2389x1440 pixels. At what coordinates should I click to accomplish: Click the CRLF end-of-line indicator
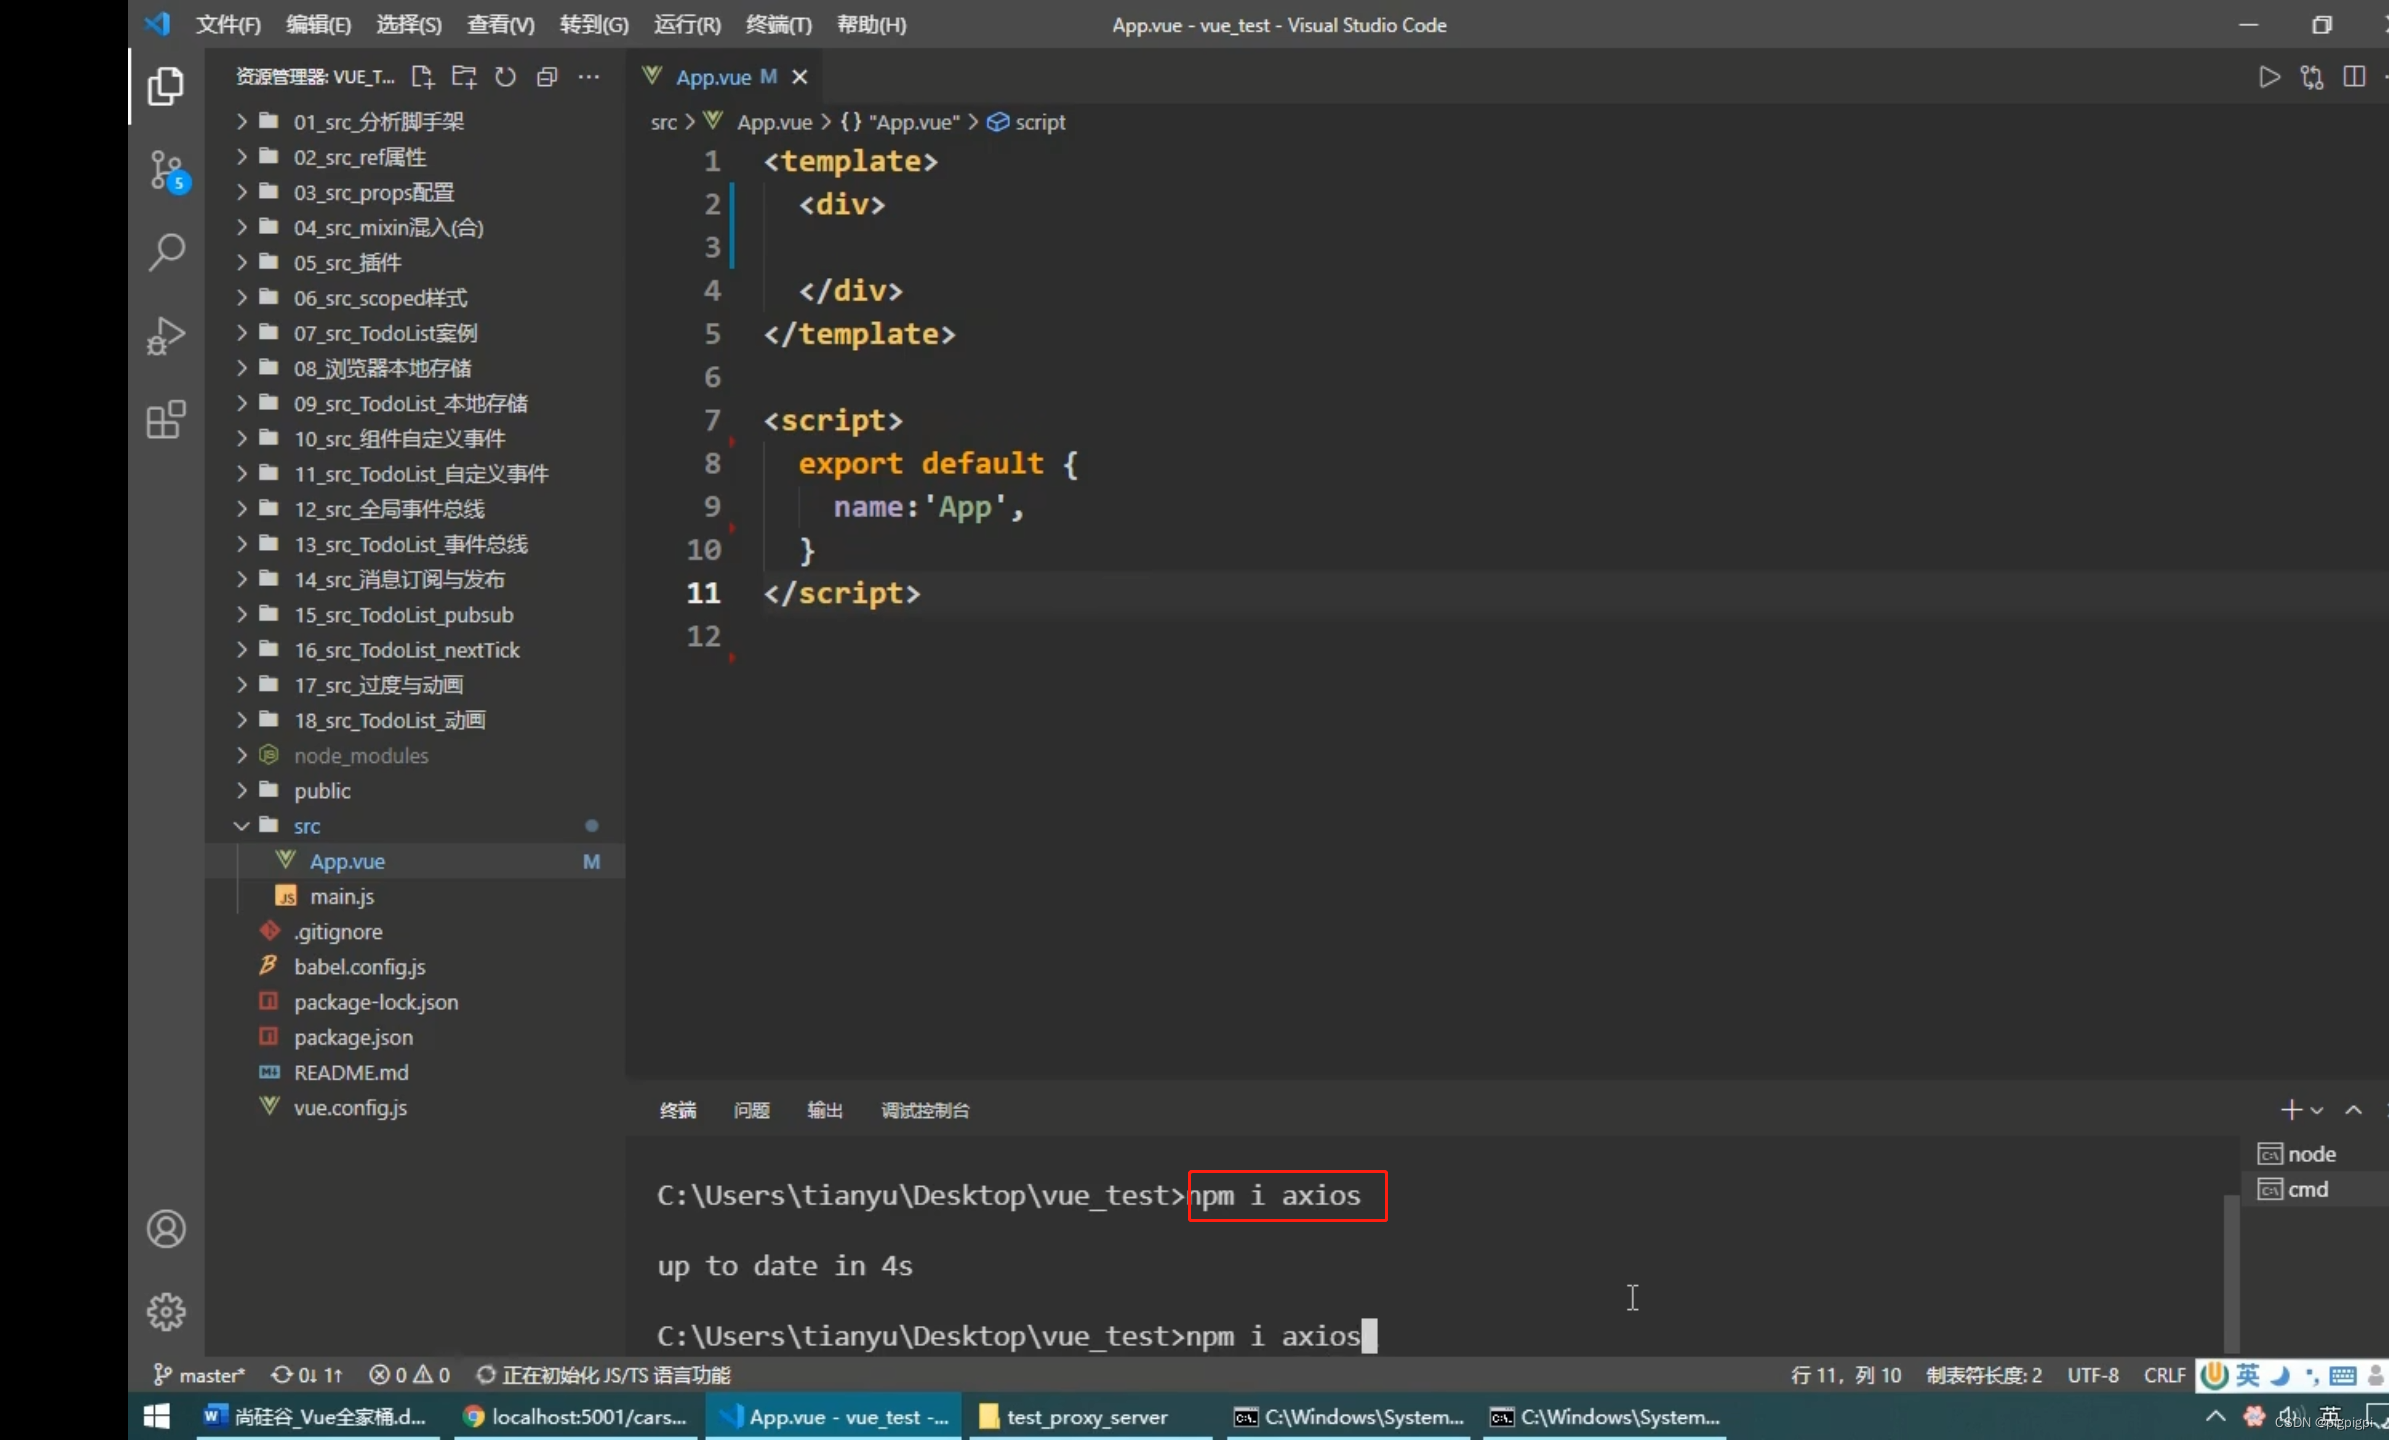[x=2164, y=1375]
